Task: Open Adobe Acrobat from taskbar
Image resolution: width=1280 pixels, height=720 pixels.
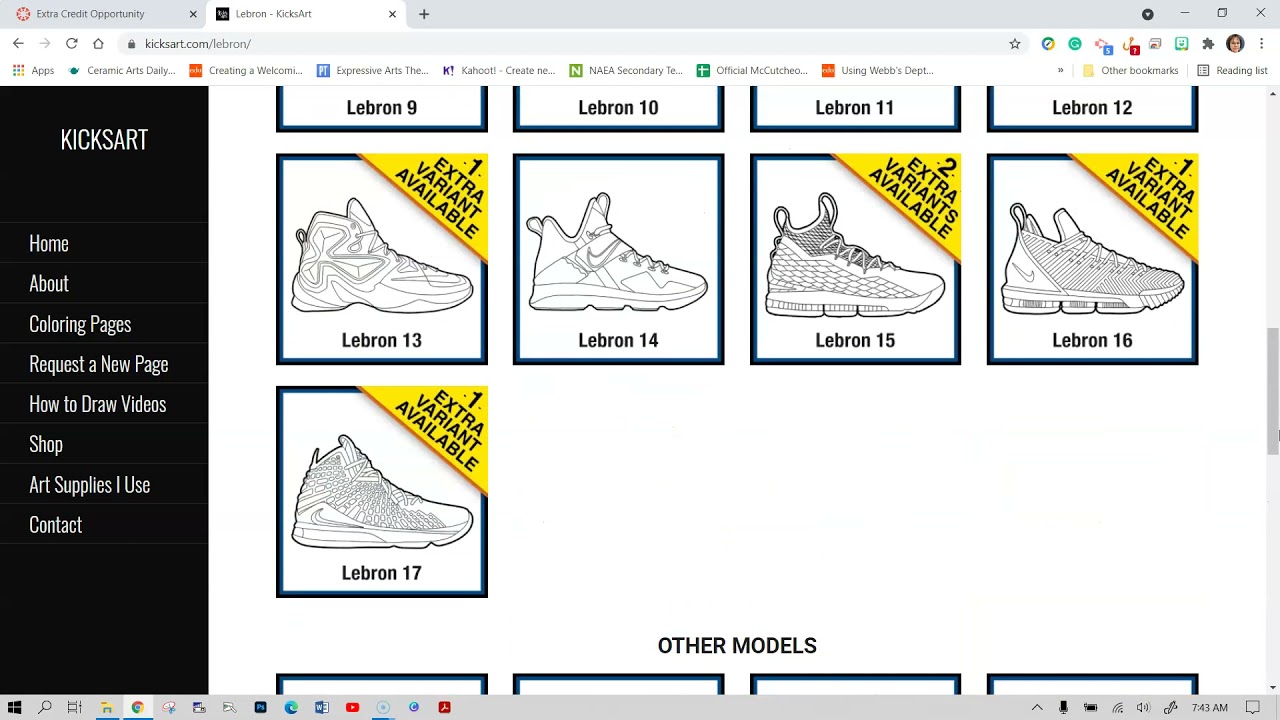Action: (444, 707)
